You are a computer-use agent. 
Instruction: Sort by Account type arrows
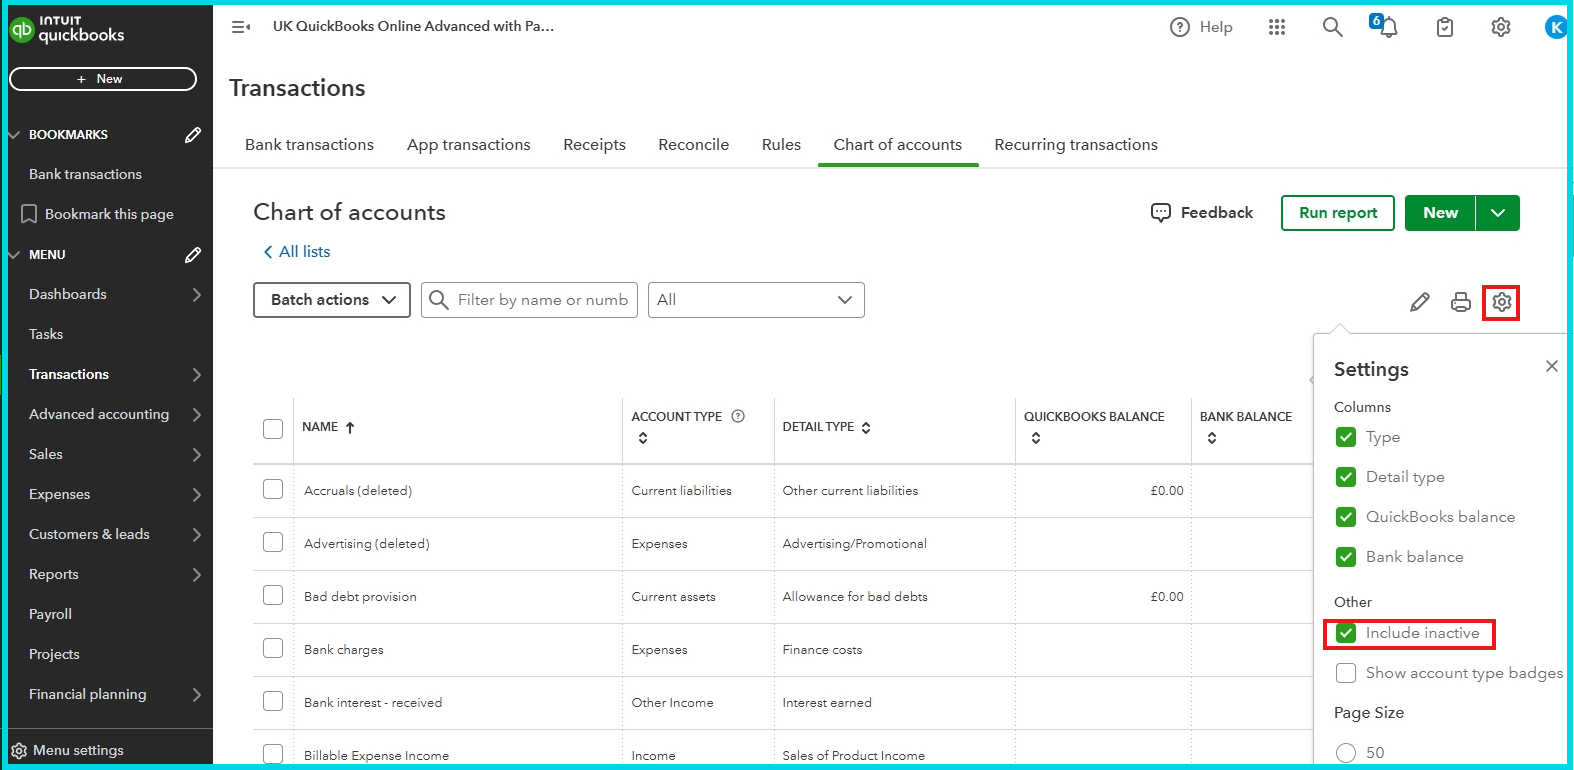click(643, 438)
